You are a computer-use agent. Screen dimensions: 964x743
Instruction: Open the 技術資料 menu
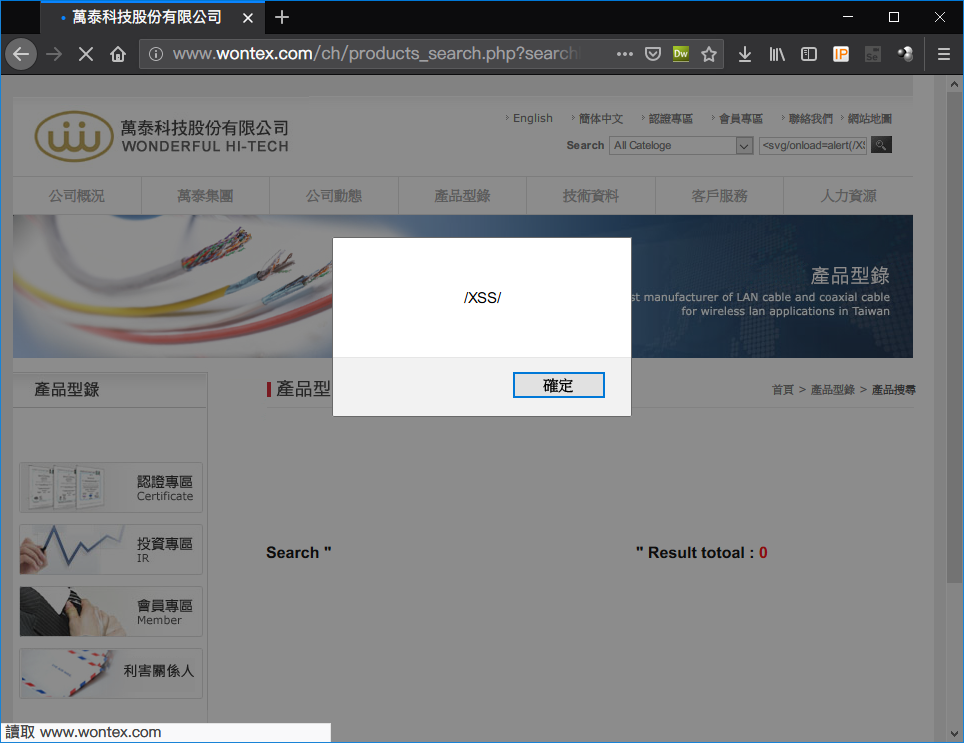click(591, 195)
